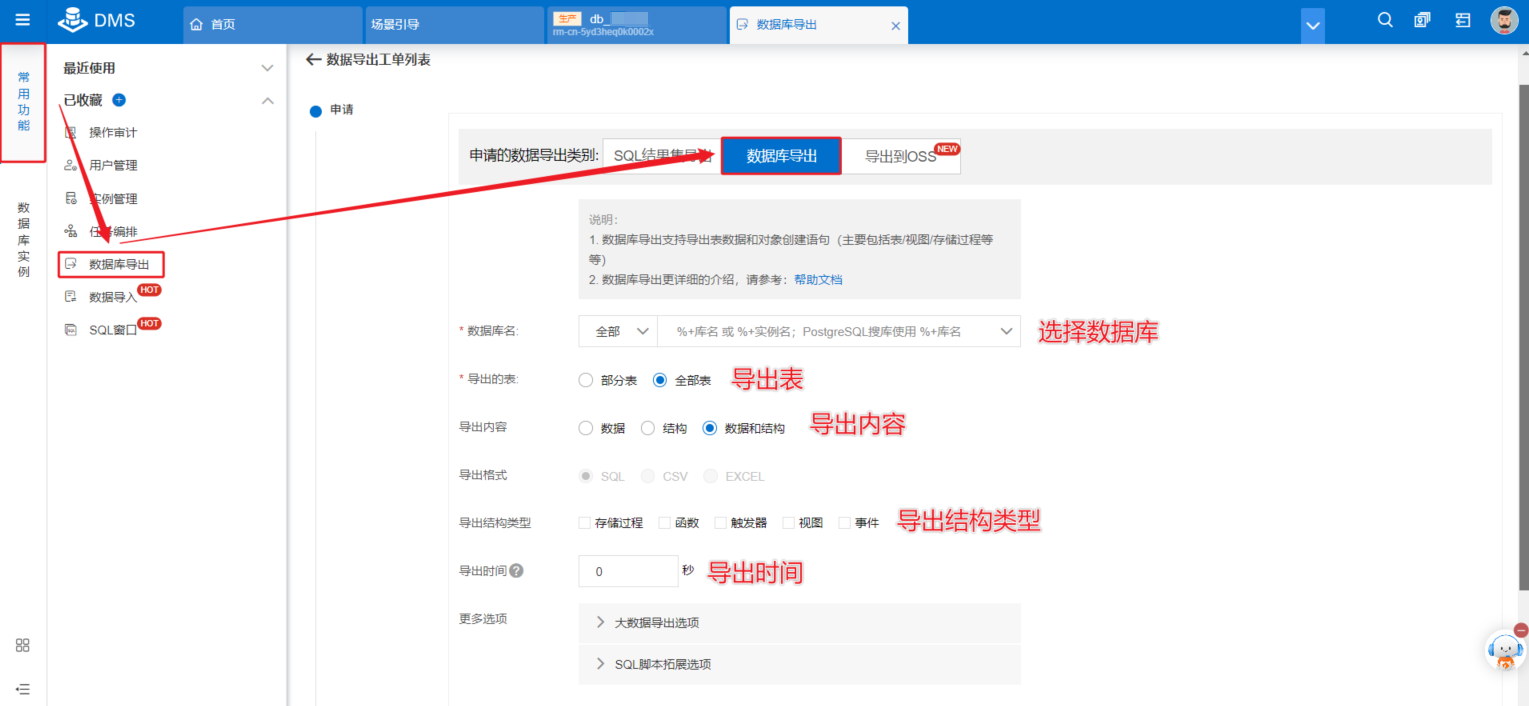
Task: Open the user avatar menu
Action: [x=1504, y=20]
